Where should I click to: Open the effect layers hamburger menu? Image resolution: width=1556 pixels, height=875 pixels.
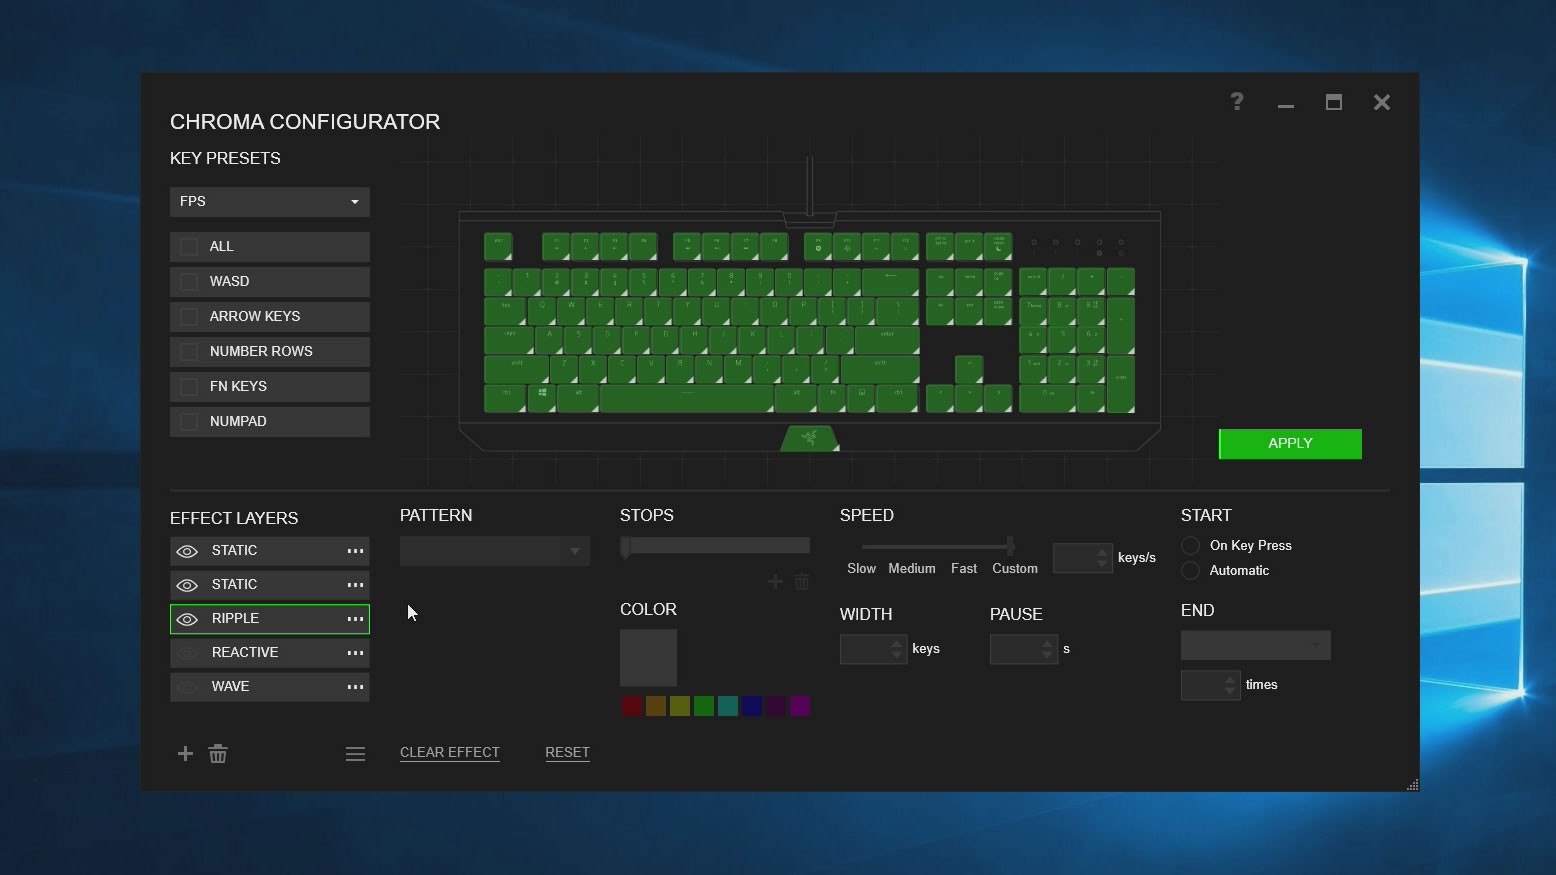[x=355, y=754]
